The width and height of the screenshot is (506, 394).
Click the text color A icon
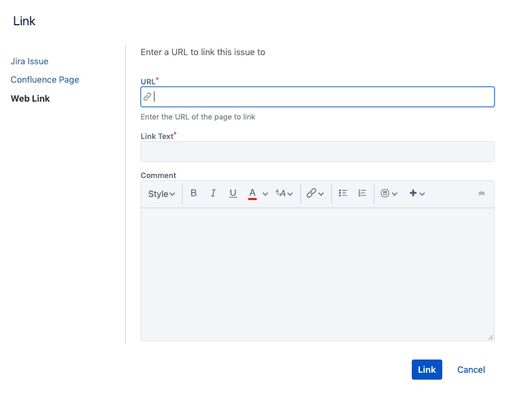[252, 193]
